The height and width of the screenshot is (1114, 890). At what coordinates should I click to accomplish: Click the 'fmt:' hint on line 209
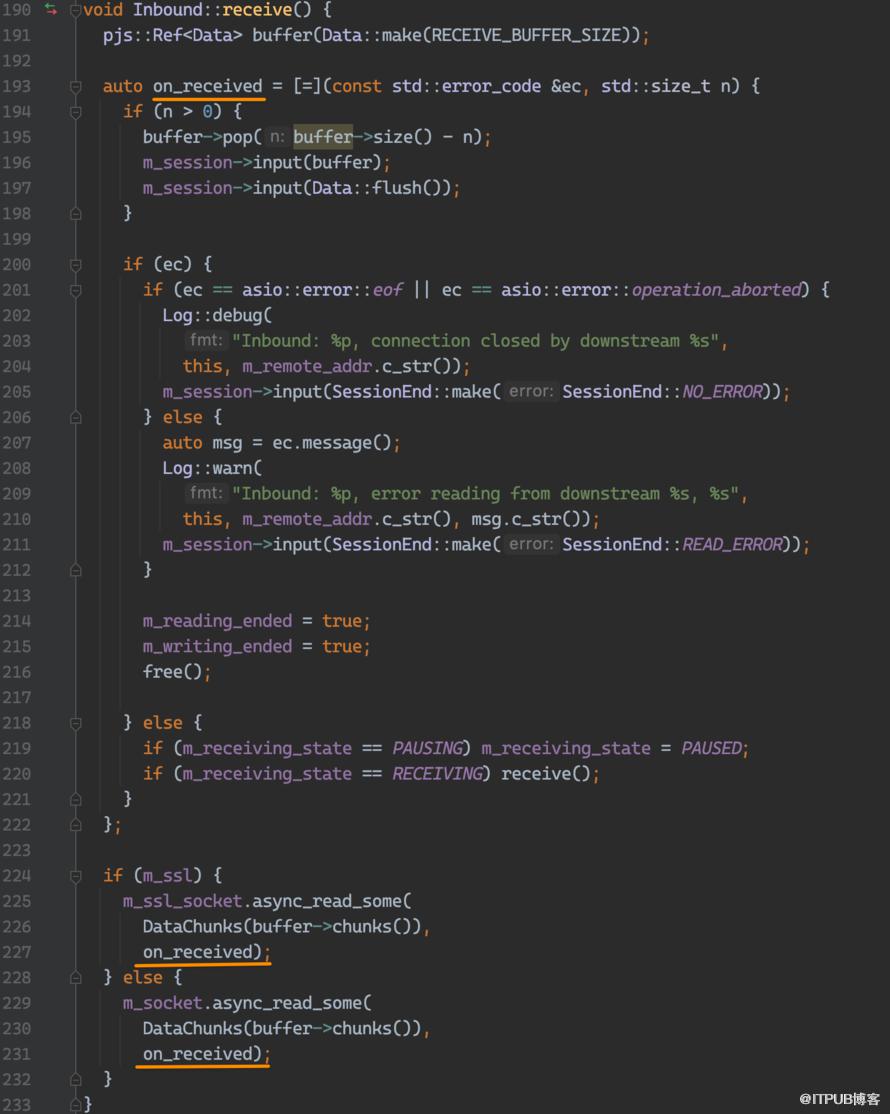click(x=205, y=493)
